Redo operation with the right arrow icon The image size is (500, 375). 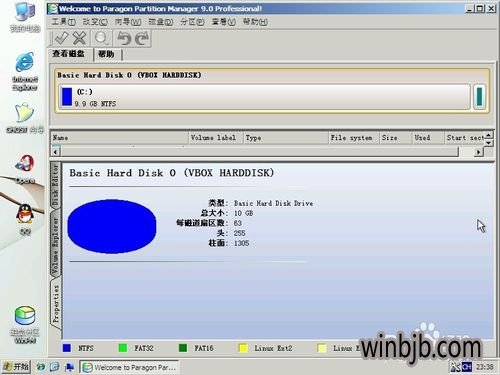(142, 38)
